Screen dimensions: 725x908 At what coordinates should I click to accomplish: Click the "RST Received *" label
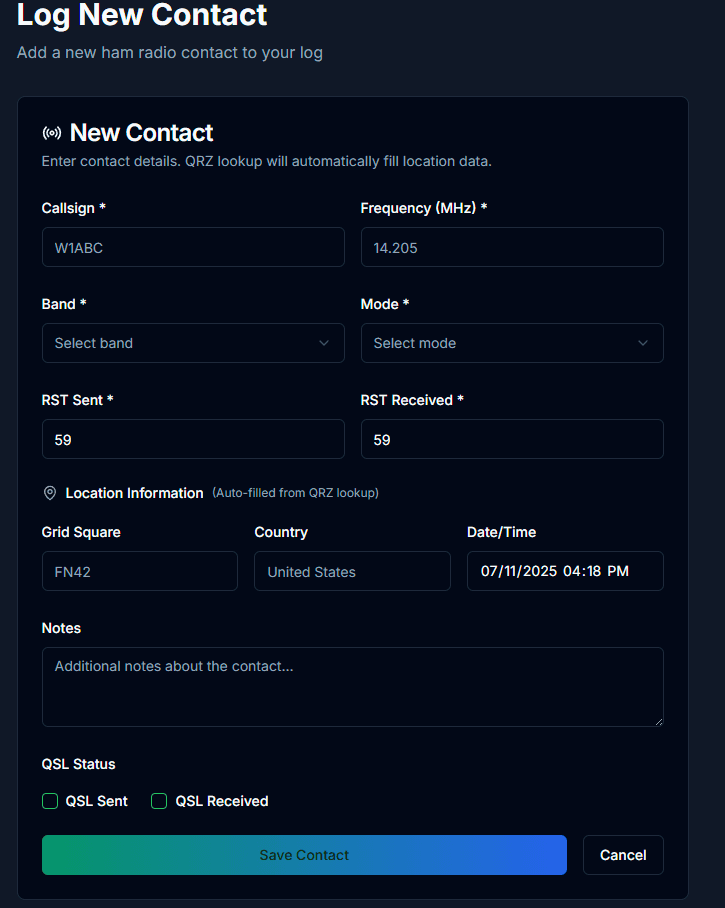point(412,400)
